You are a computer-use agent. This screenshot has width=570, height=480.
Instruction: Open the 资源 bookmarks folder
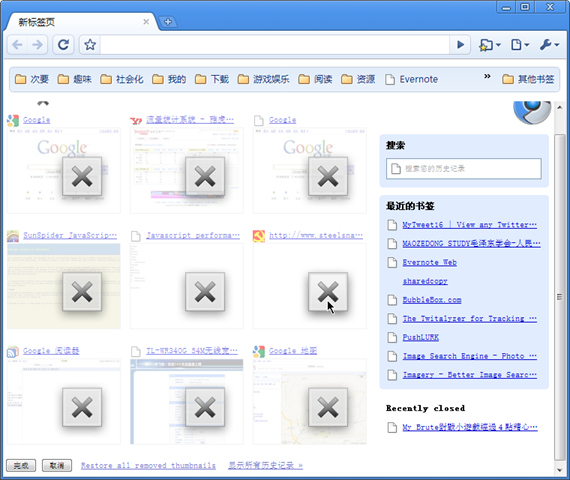pyautogui.click(x=358, y=79)
